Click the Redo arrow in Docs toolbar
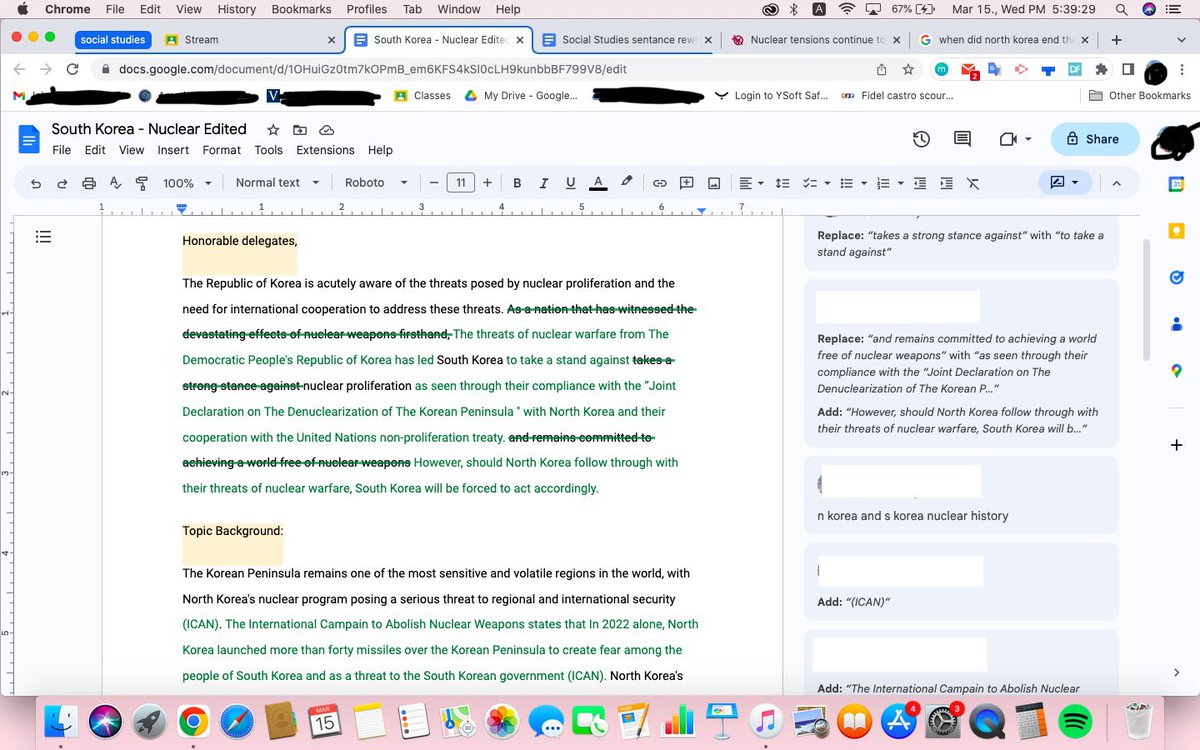Image resolution: width=1200 pixels, height=750 pixels. (62, 183)
